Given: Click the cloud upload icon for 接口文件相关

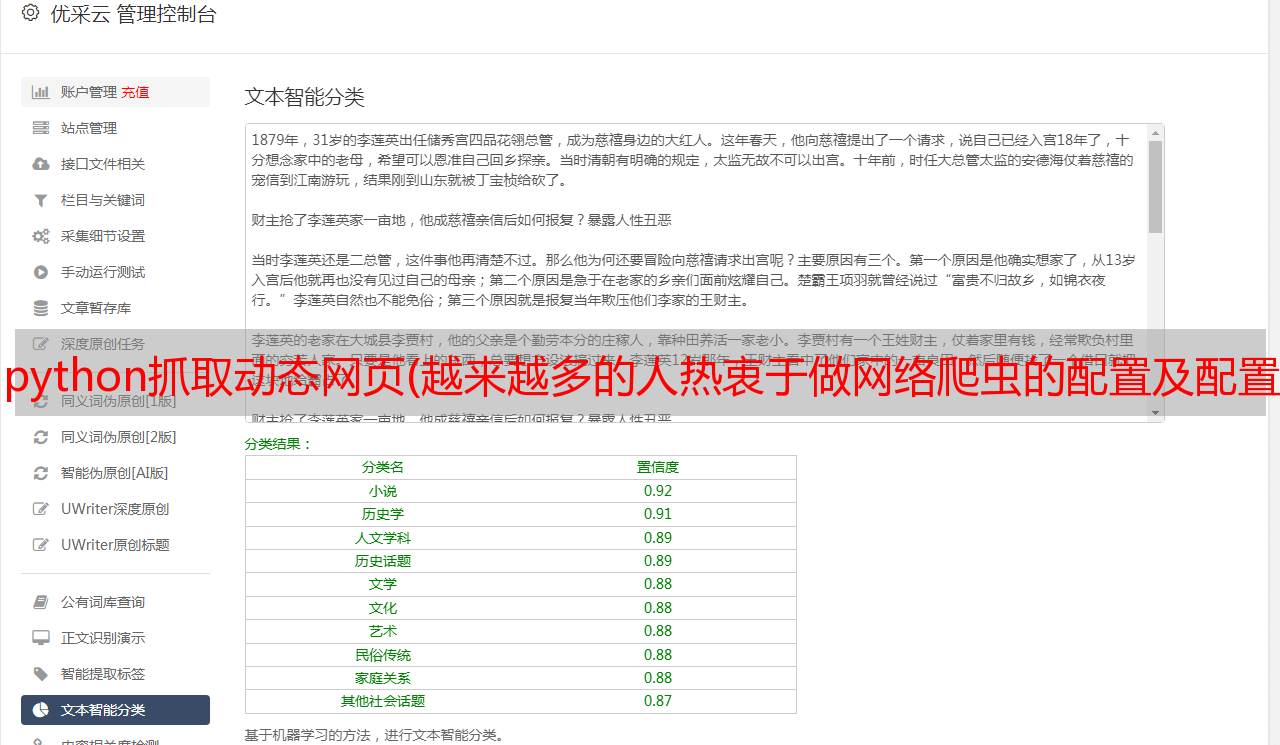Looking at the screenshot, I should click(41, 164).
